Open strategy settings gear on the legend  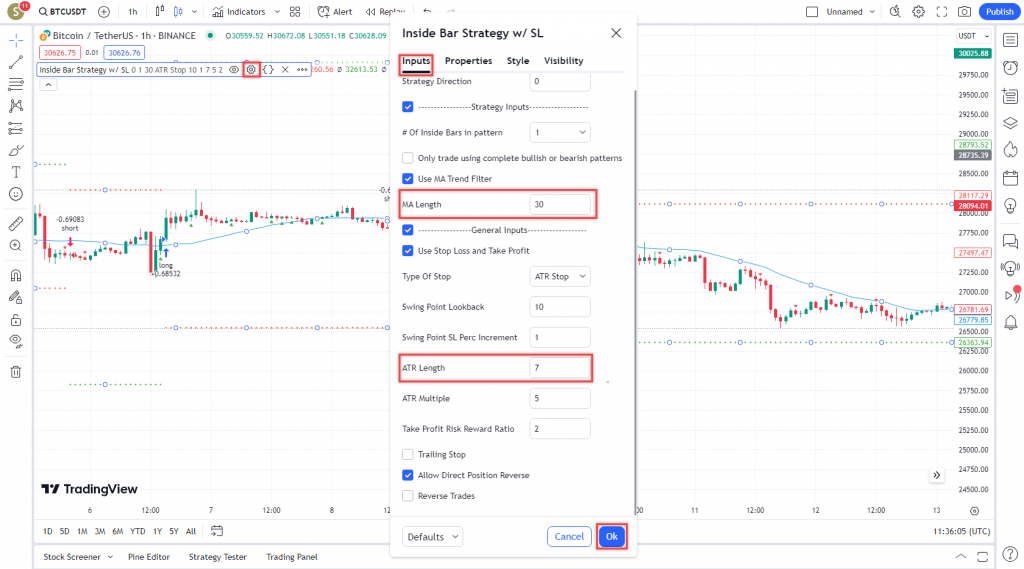(x=251, y=69)
